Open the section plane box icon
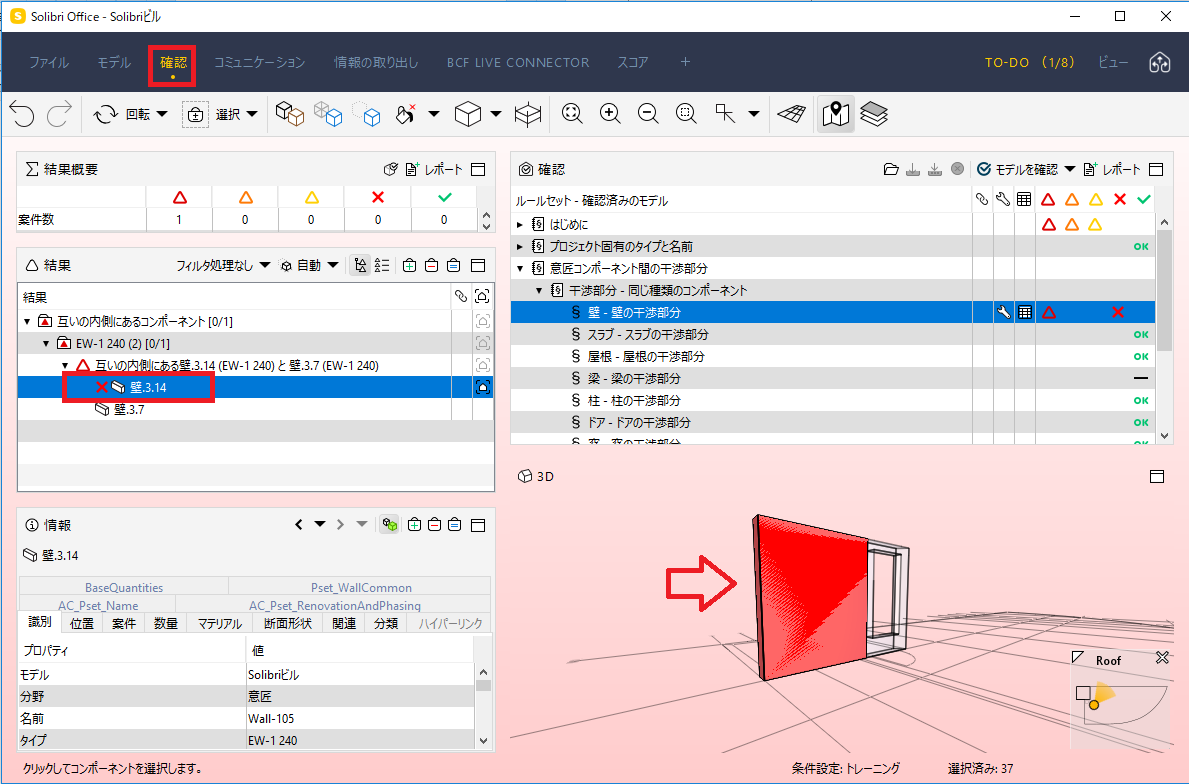The image size is (1189, 784). coord(528,114)
